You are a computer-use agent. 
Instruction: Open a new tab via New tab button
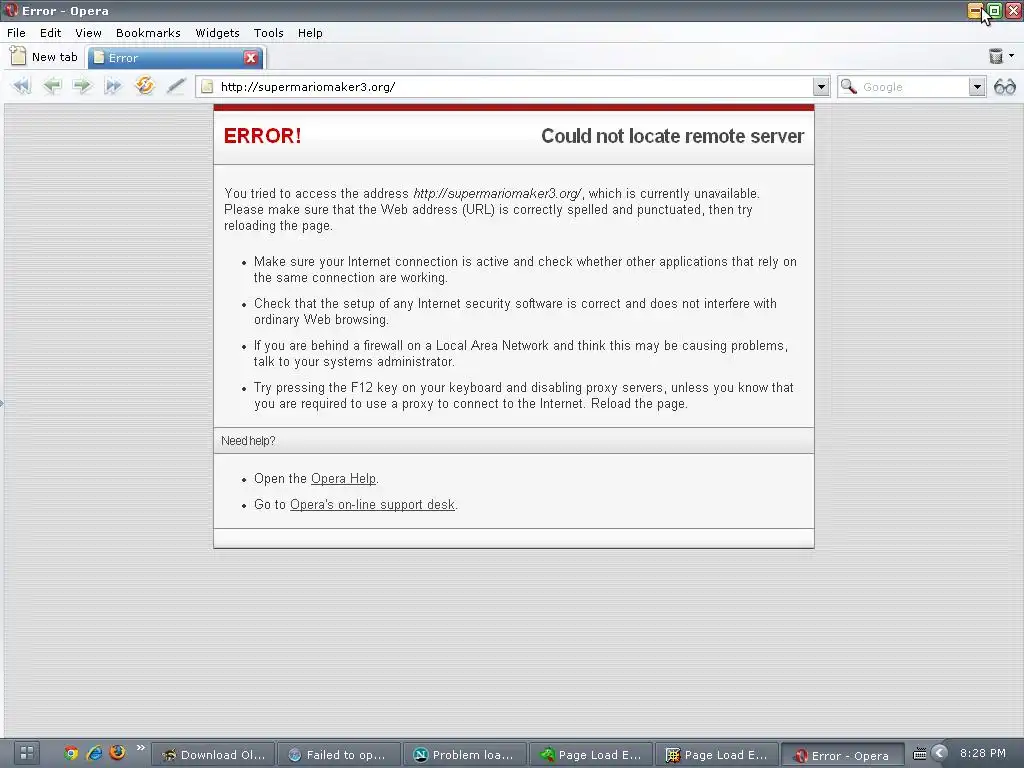tap(44, 57)
